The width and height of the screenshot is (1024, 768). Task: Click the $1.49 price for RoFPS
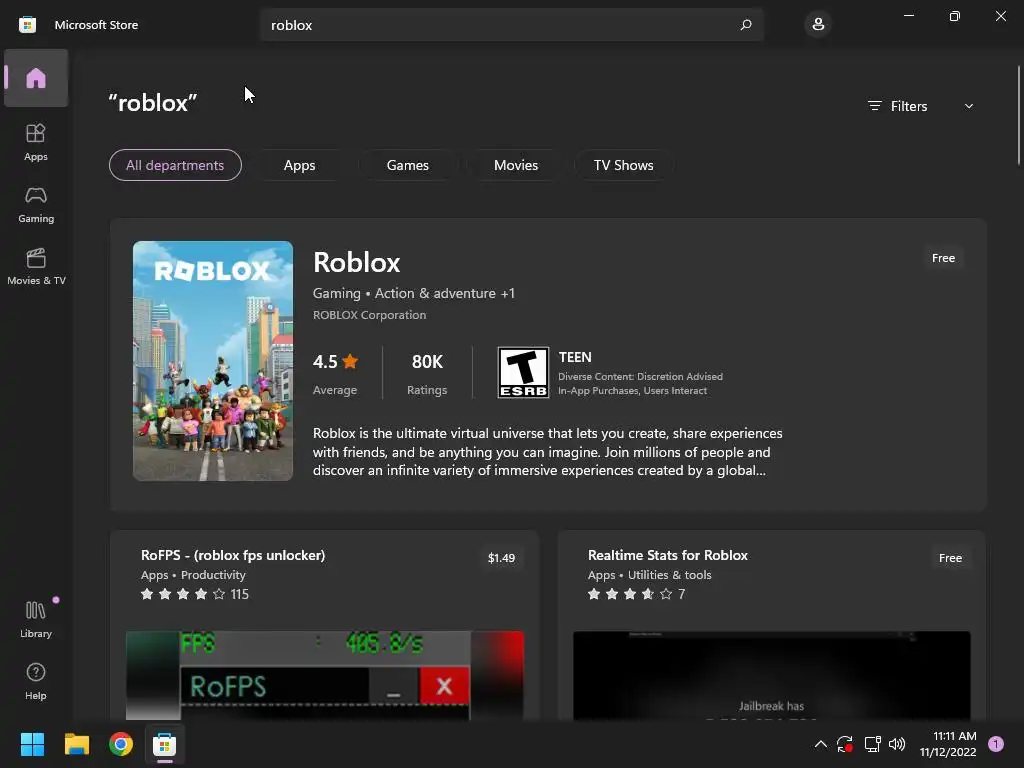(501, 558)
